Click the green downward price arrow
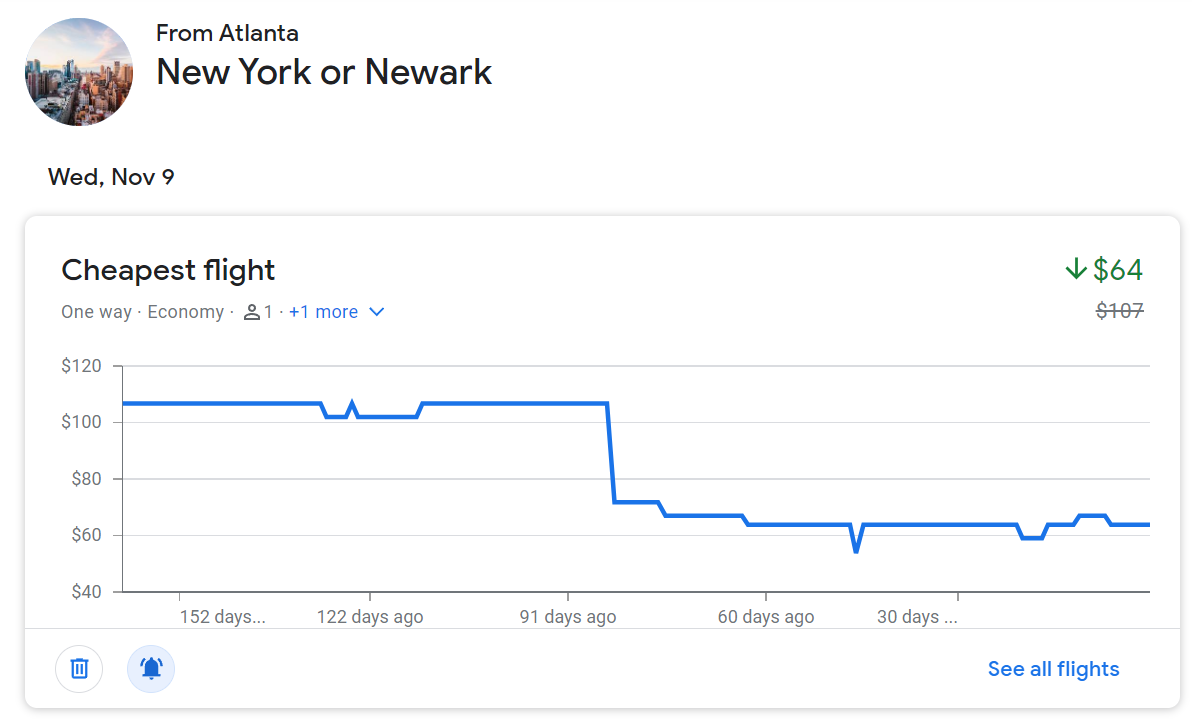 click(1075, 268)
